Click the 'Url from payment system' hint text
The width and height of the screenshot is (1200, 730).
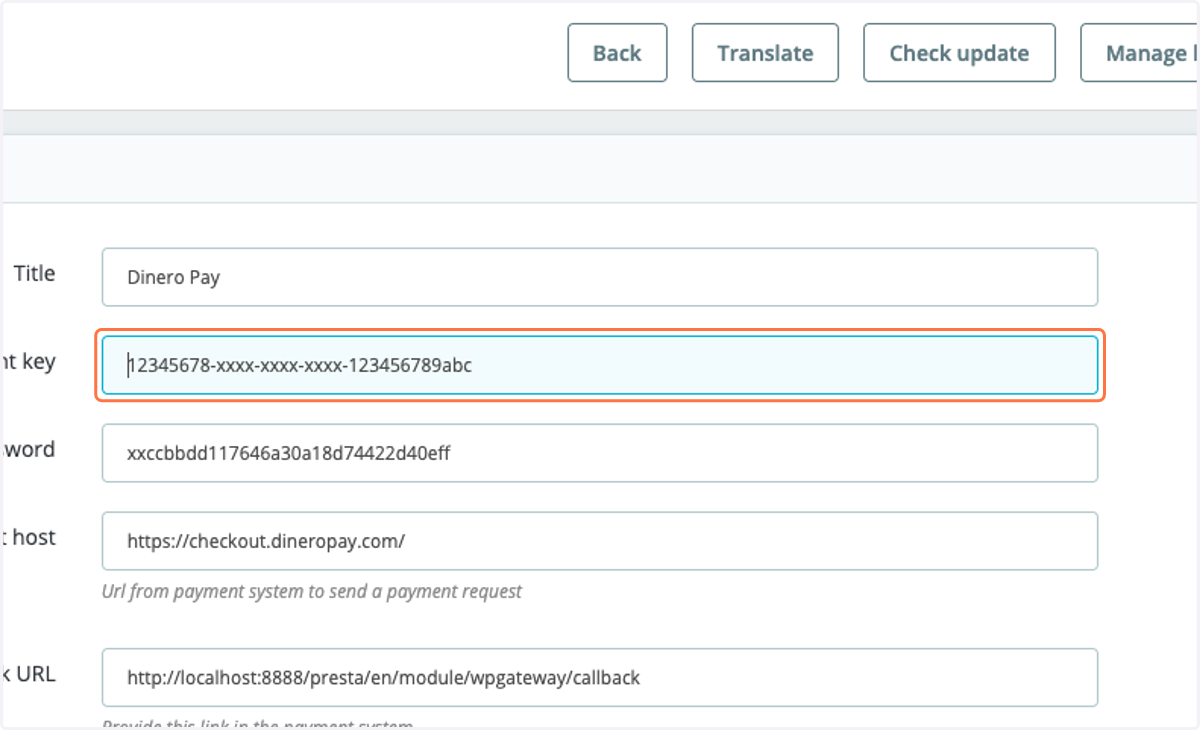[x=312, y=591]
